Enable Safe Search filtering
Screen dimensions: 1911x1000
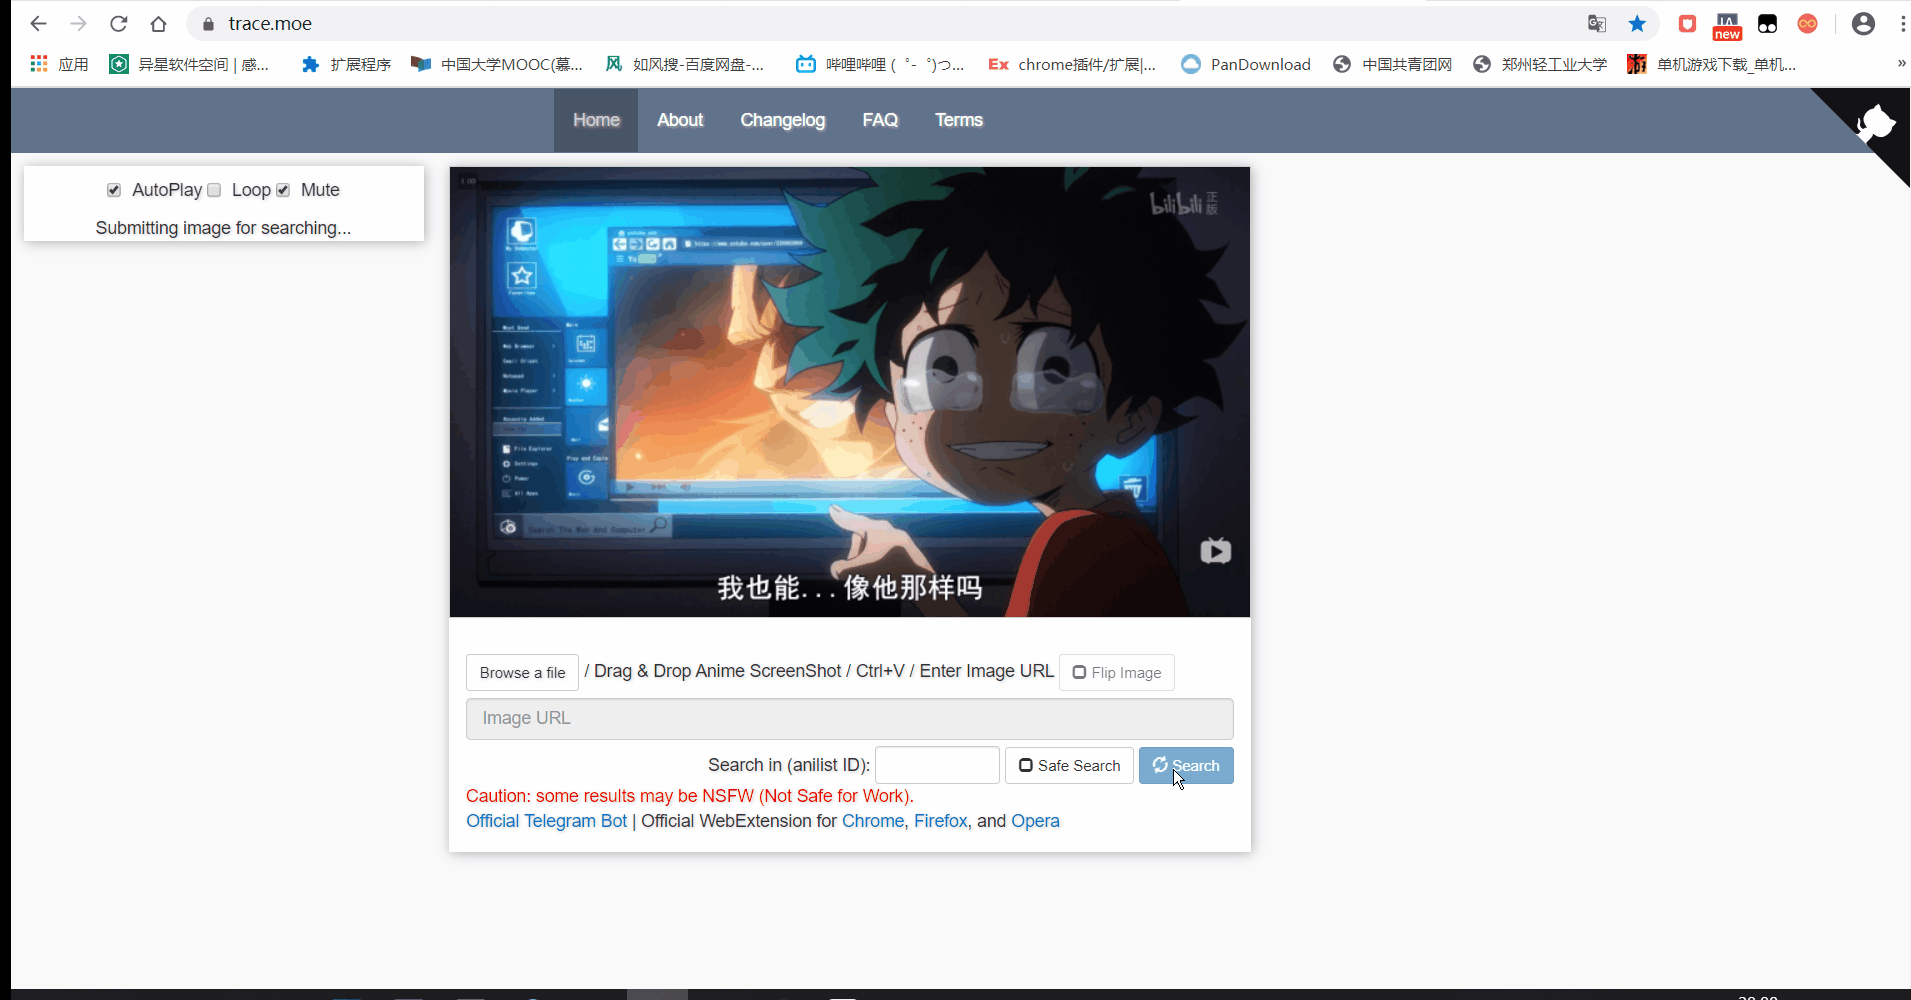(x=1069, y=765)
